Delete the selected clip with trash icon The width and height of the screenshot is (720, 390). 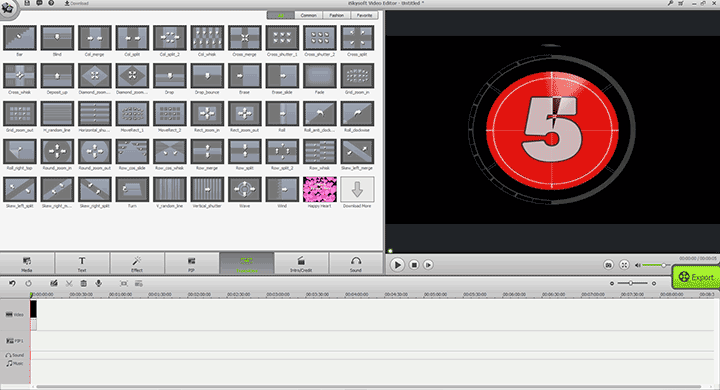pyautogui.click(x=84, y=283)
